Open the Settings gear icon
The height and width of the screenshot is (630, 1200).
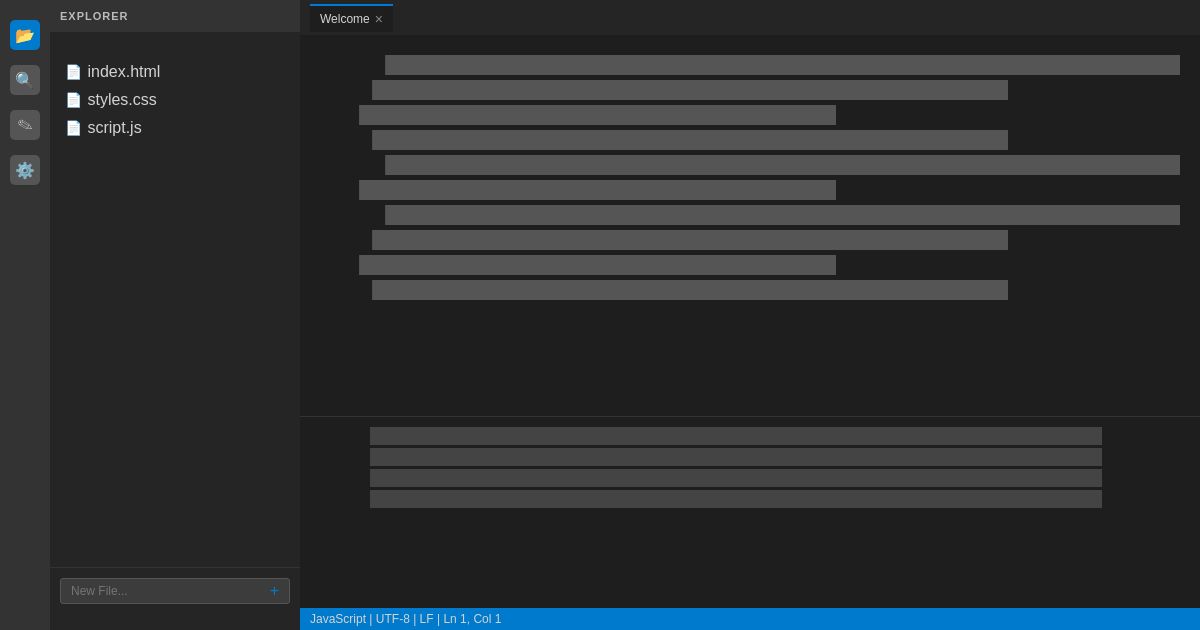[x=25, y=170]
